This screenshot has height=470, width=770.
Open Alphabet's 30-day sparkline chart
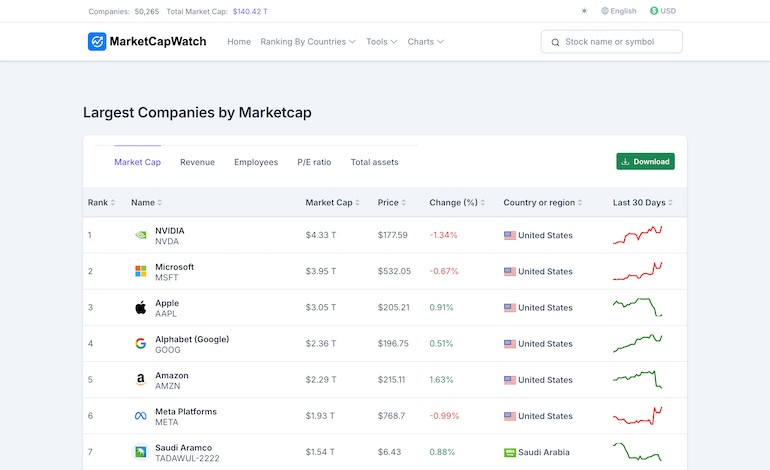pos(637,343)
